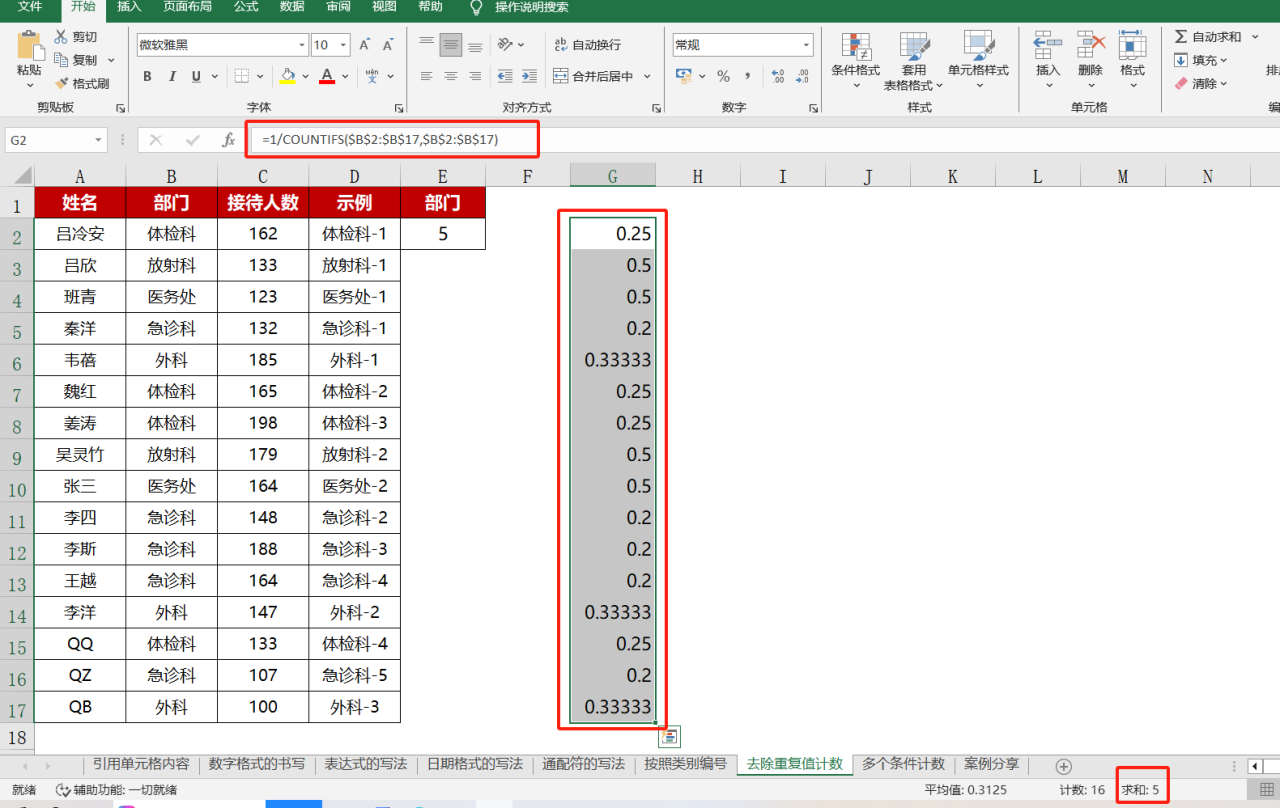This screenshot has width=1280, height=808.
Task: Expand the Fill (填充) dropdown
Action: point(1226,60)
